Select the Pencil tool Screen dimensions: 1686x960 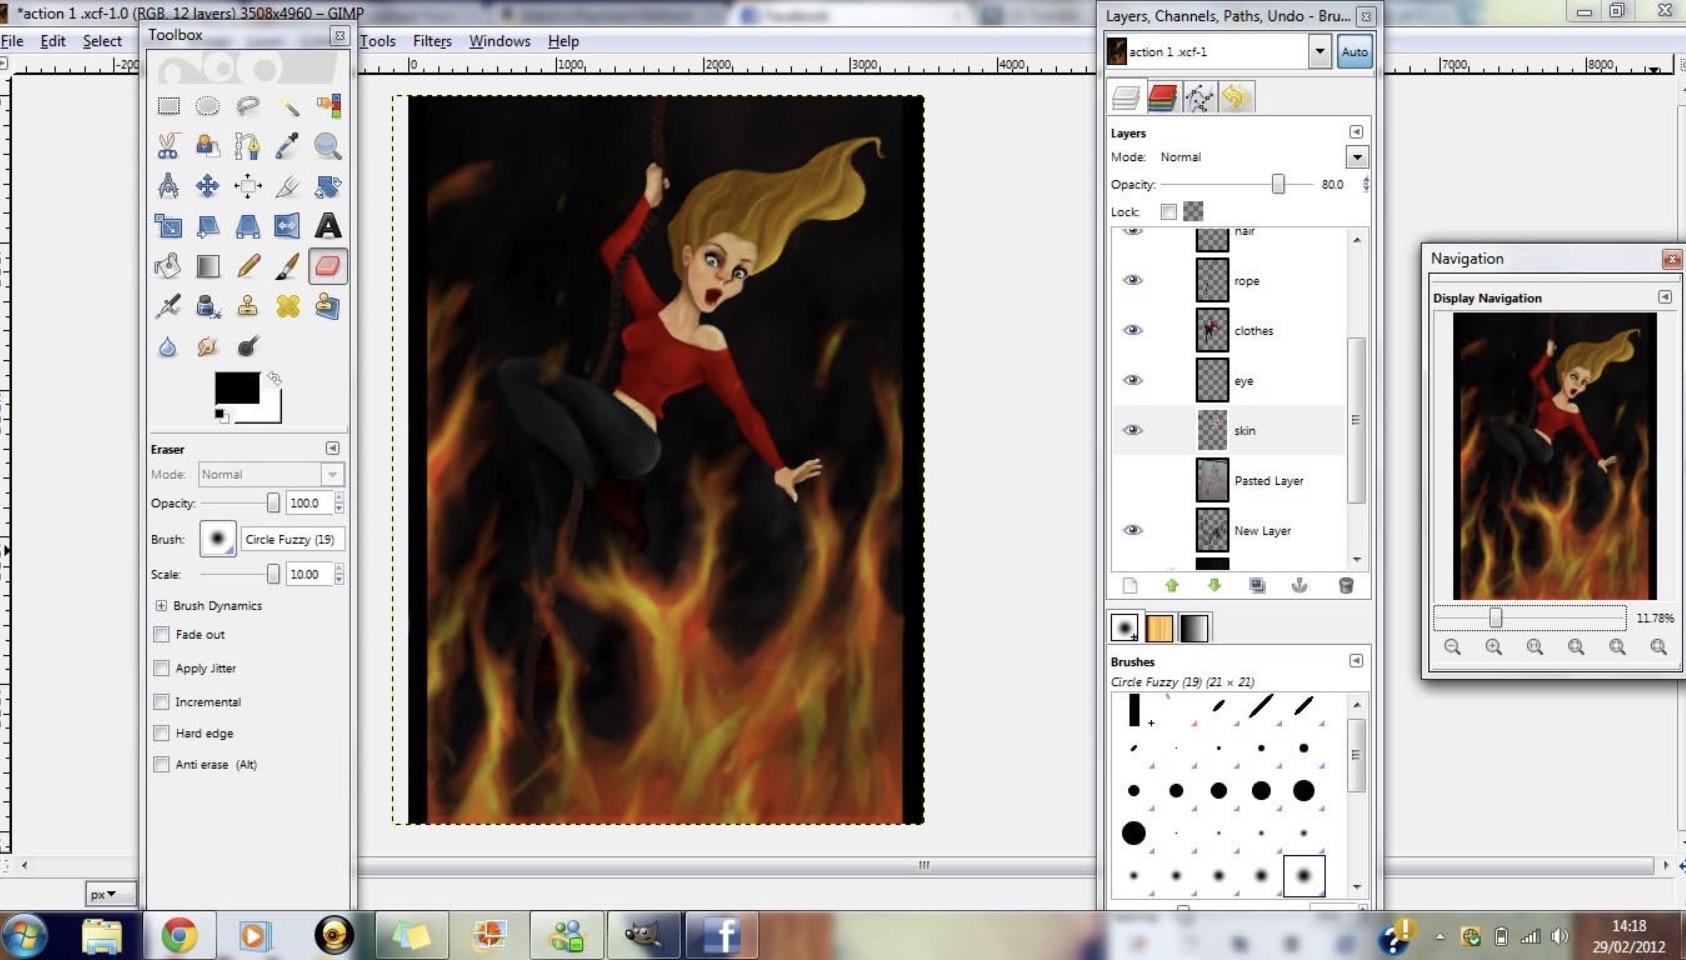248,266
